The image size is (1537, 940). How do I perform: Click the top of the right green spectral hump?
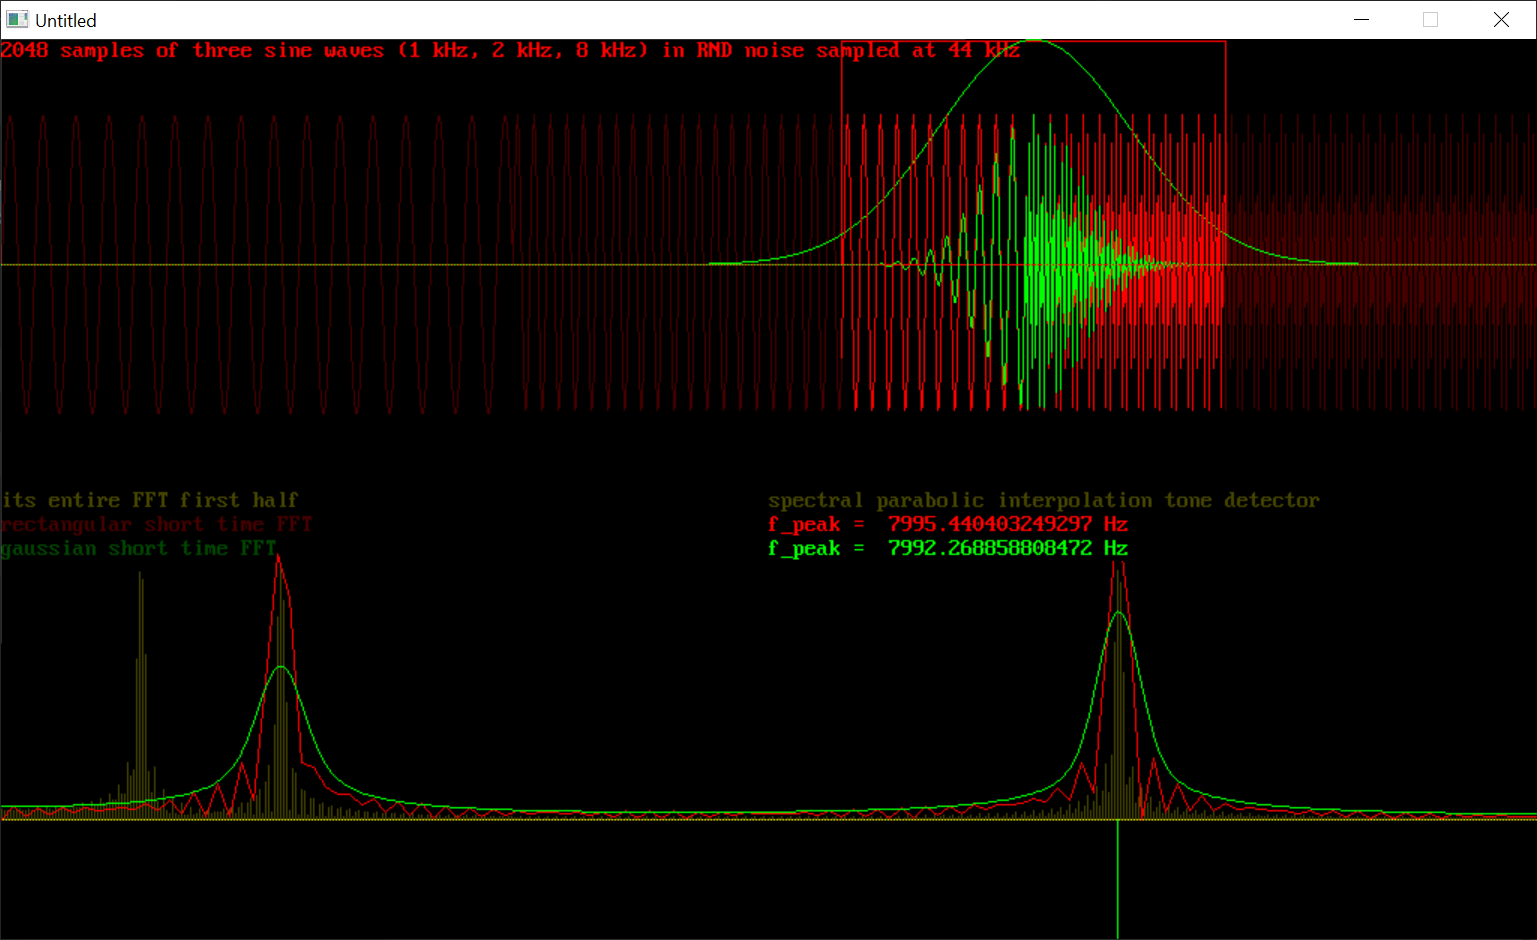pyautogui.click(x=1118, y=612)
